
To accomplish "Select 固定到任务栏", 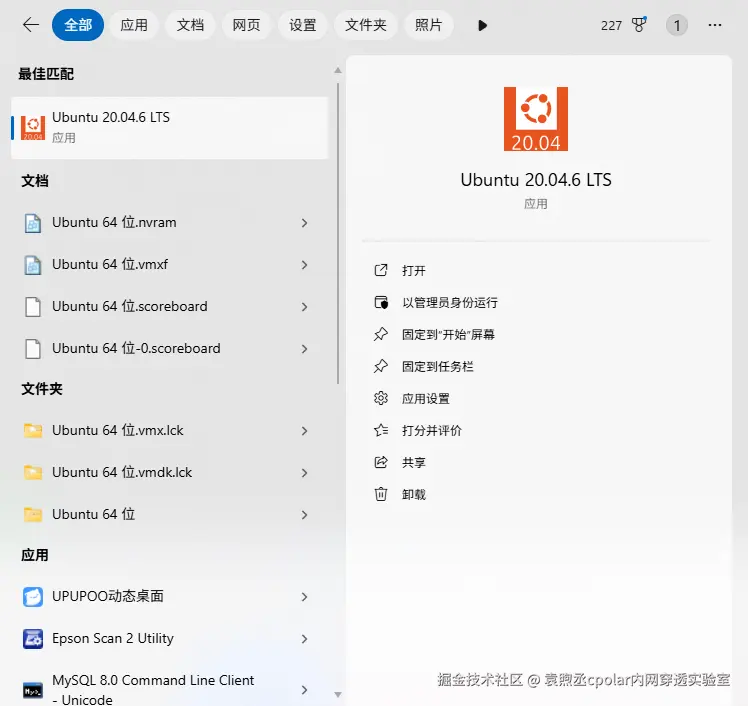I will 437,366.
